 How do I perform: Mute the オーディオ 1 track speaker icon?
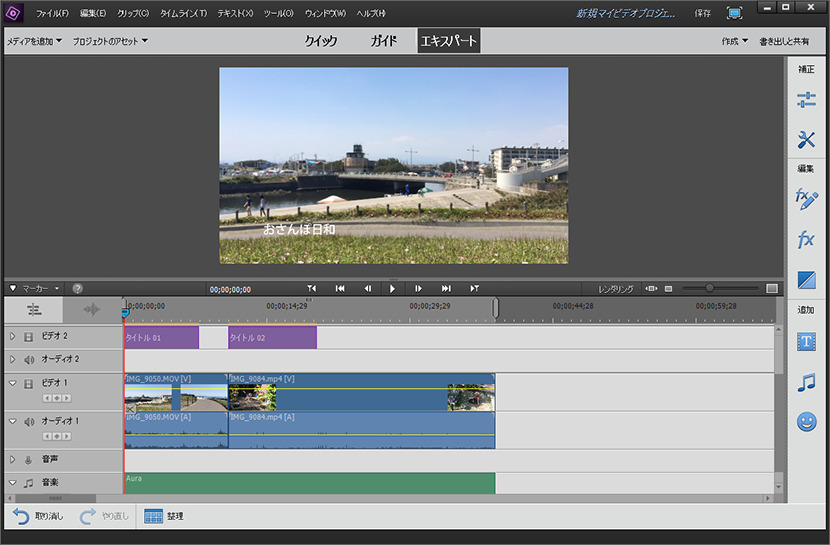(29, 422)
